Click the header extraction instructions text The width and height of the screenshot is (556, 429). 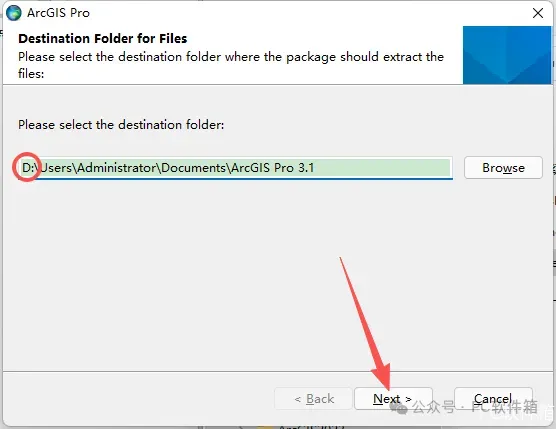coord(231,65)
